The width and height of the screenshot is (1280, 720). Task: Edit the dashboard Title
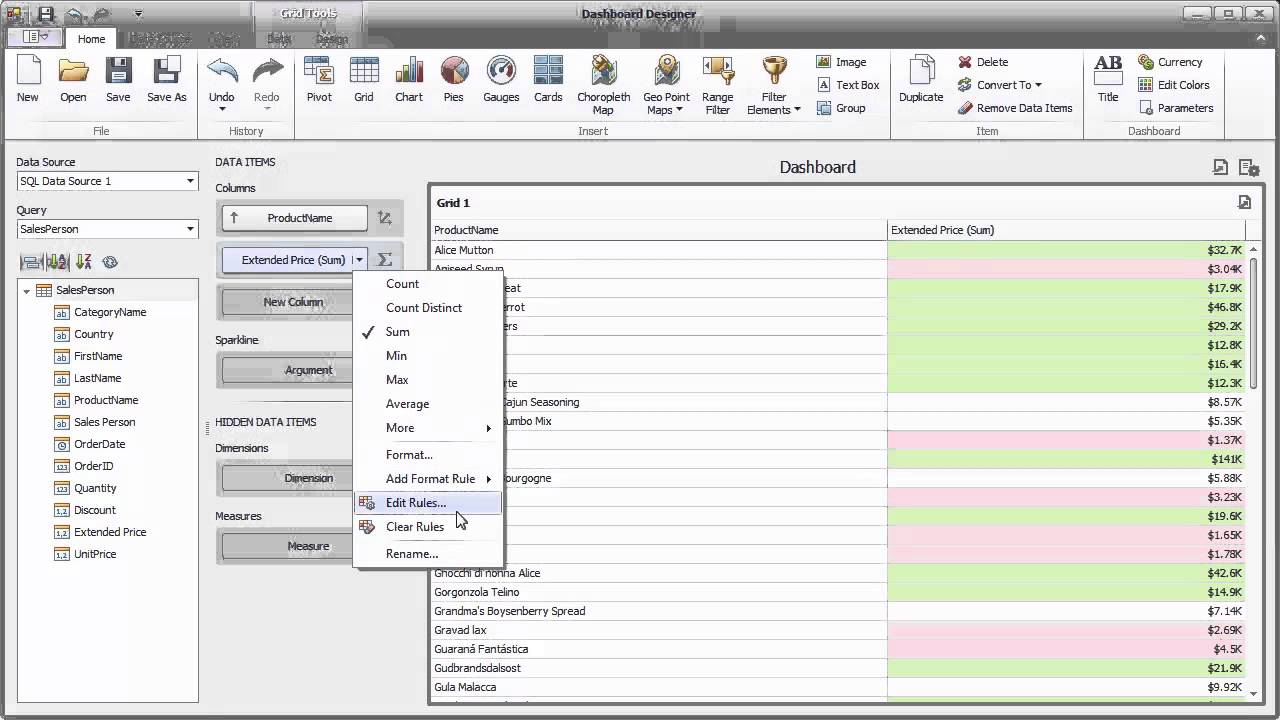pyautogui.click(x=1108, y=80)
